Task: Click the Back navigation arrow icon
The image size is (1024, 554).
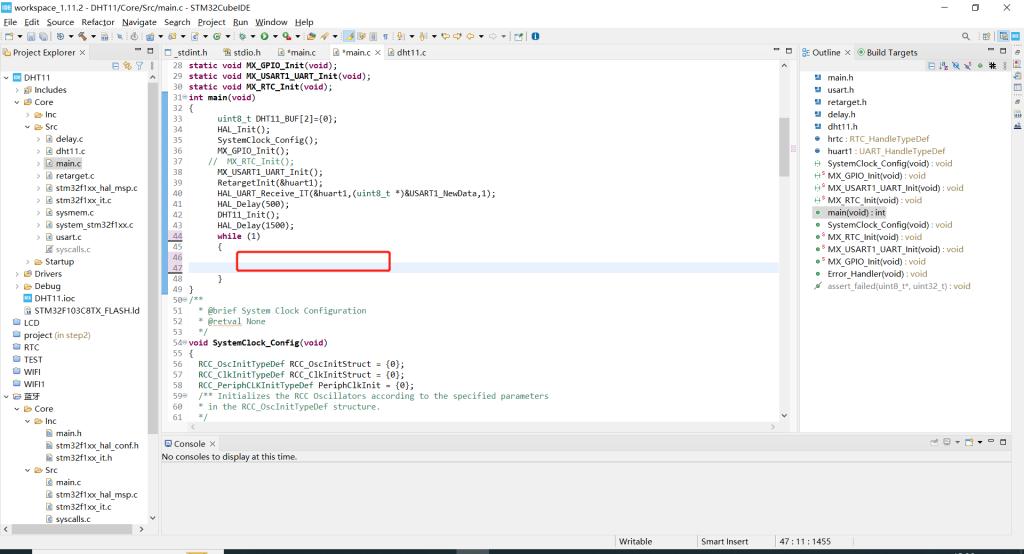Action: tap(470, 37)
